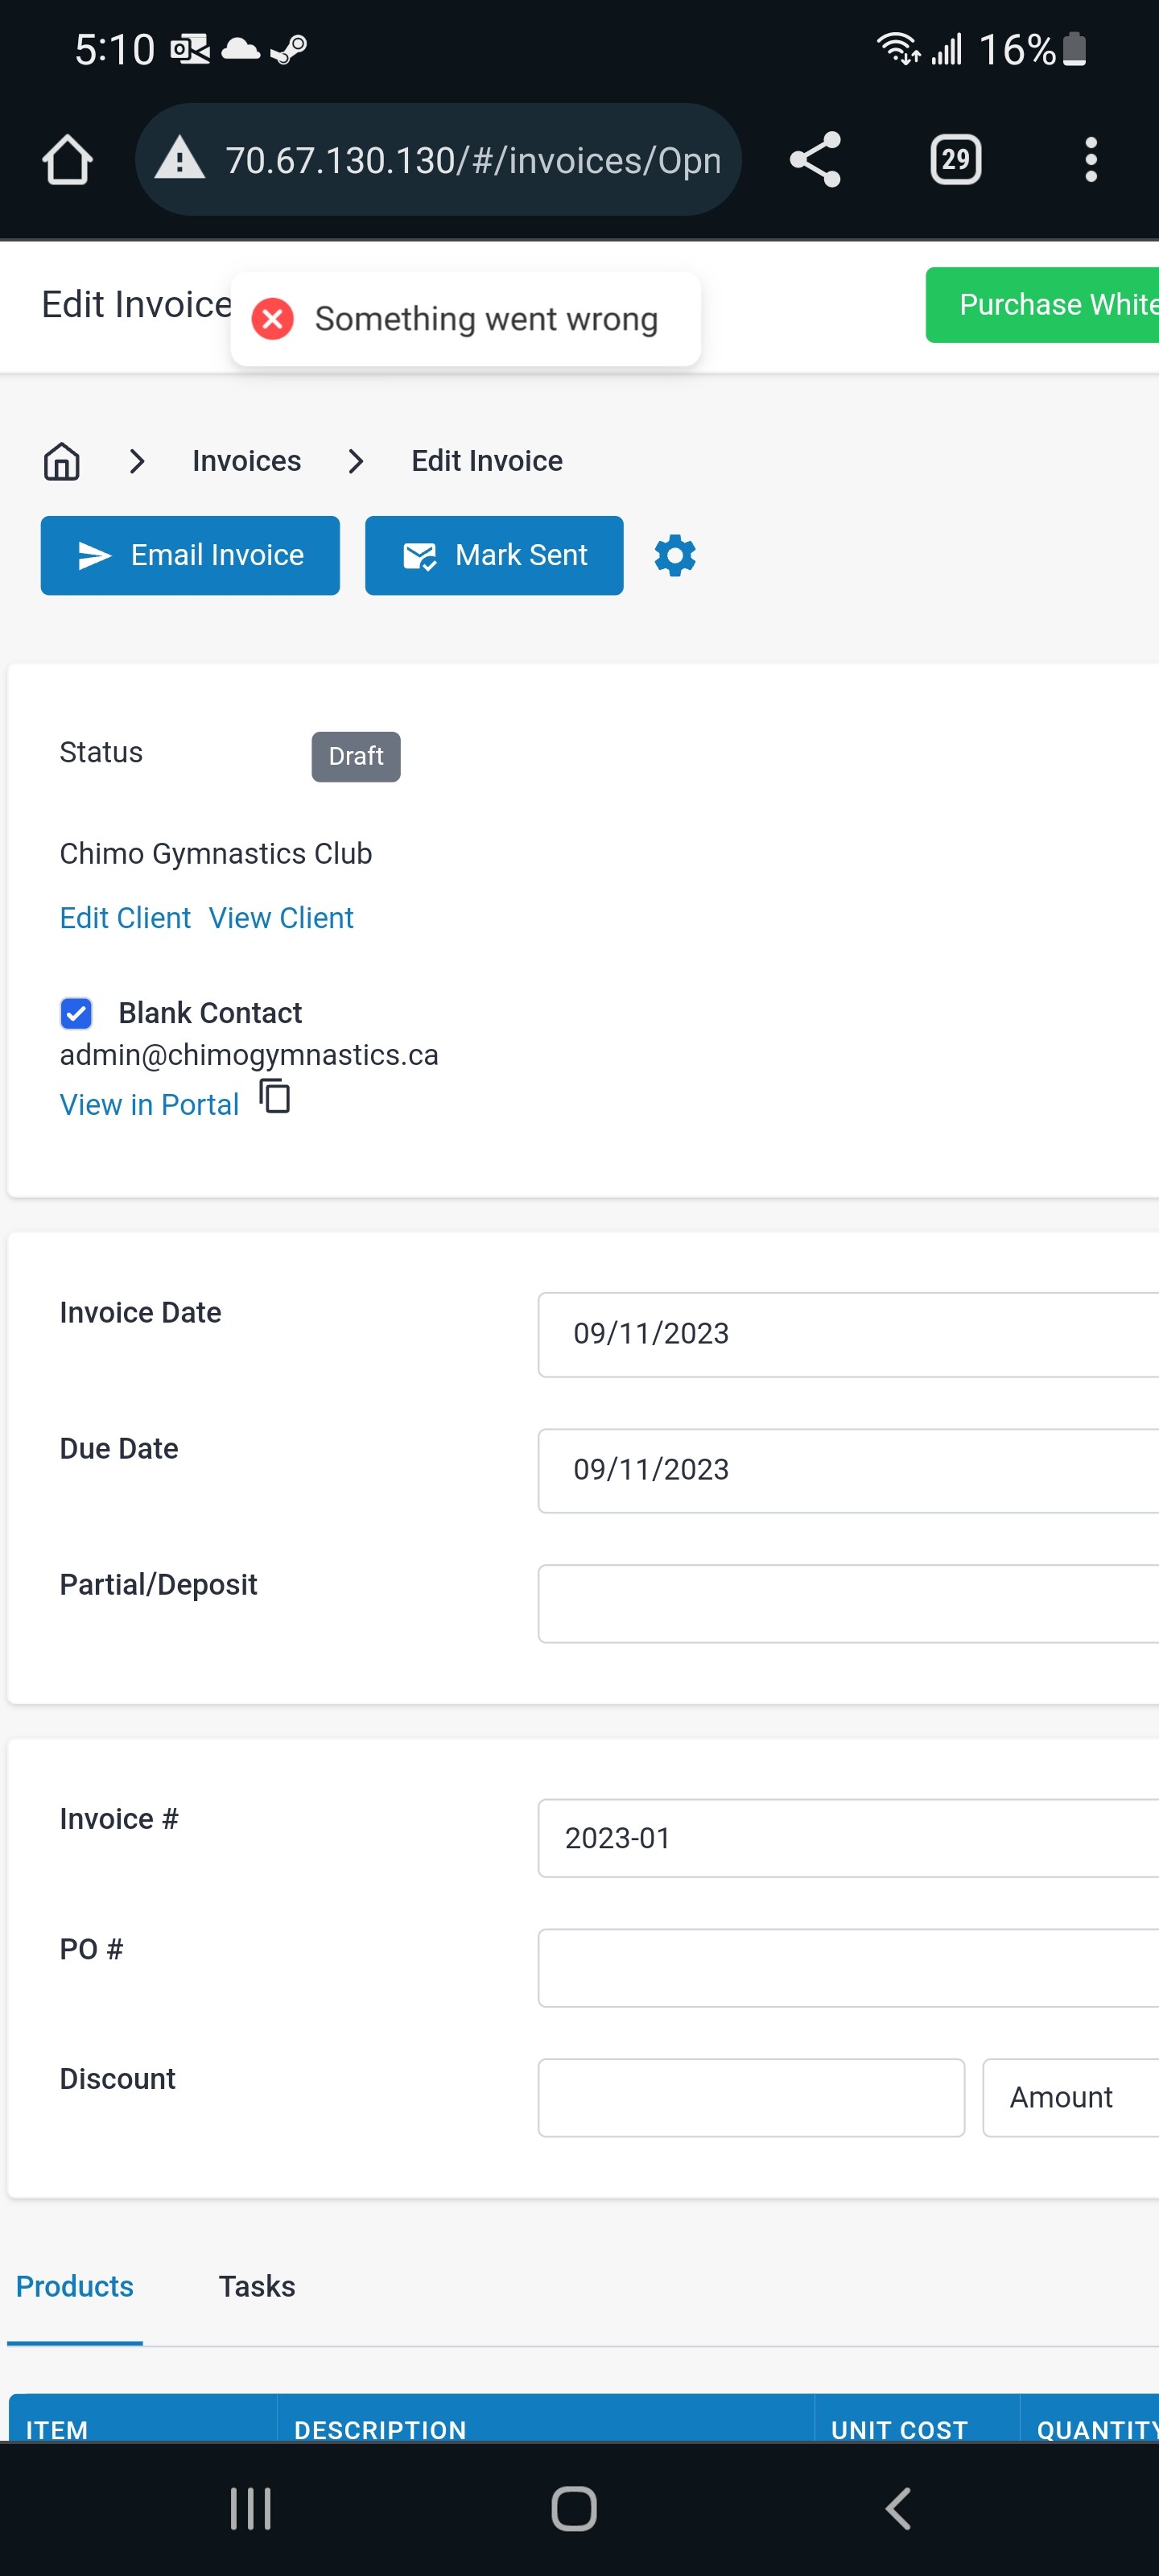Screen dimensions: 1159x2576
Task: Tap the share icon in browser bar
Action: [x=815, y=160]
